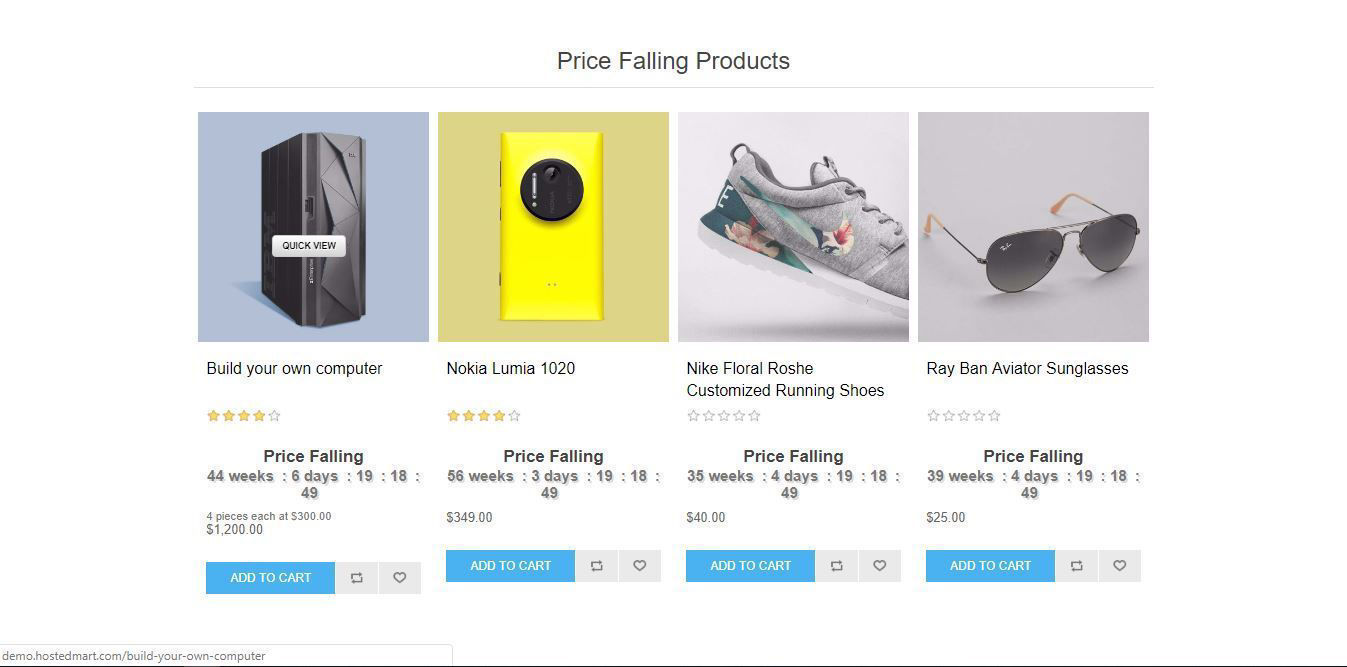1347x667 pixels.
Task: Add Nike Floral Roshe shoes to cart
Action: click(750, 565)
